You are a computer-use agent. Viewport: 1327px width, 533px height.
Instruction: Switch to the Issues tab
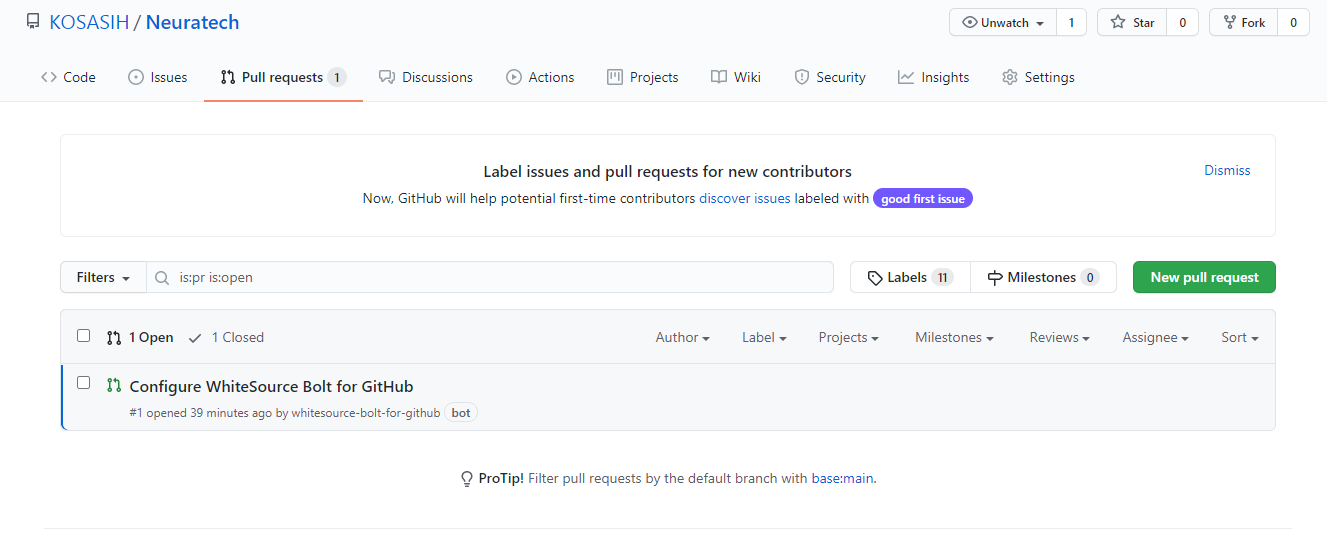158,77
